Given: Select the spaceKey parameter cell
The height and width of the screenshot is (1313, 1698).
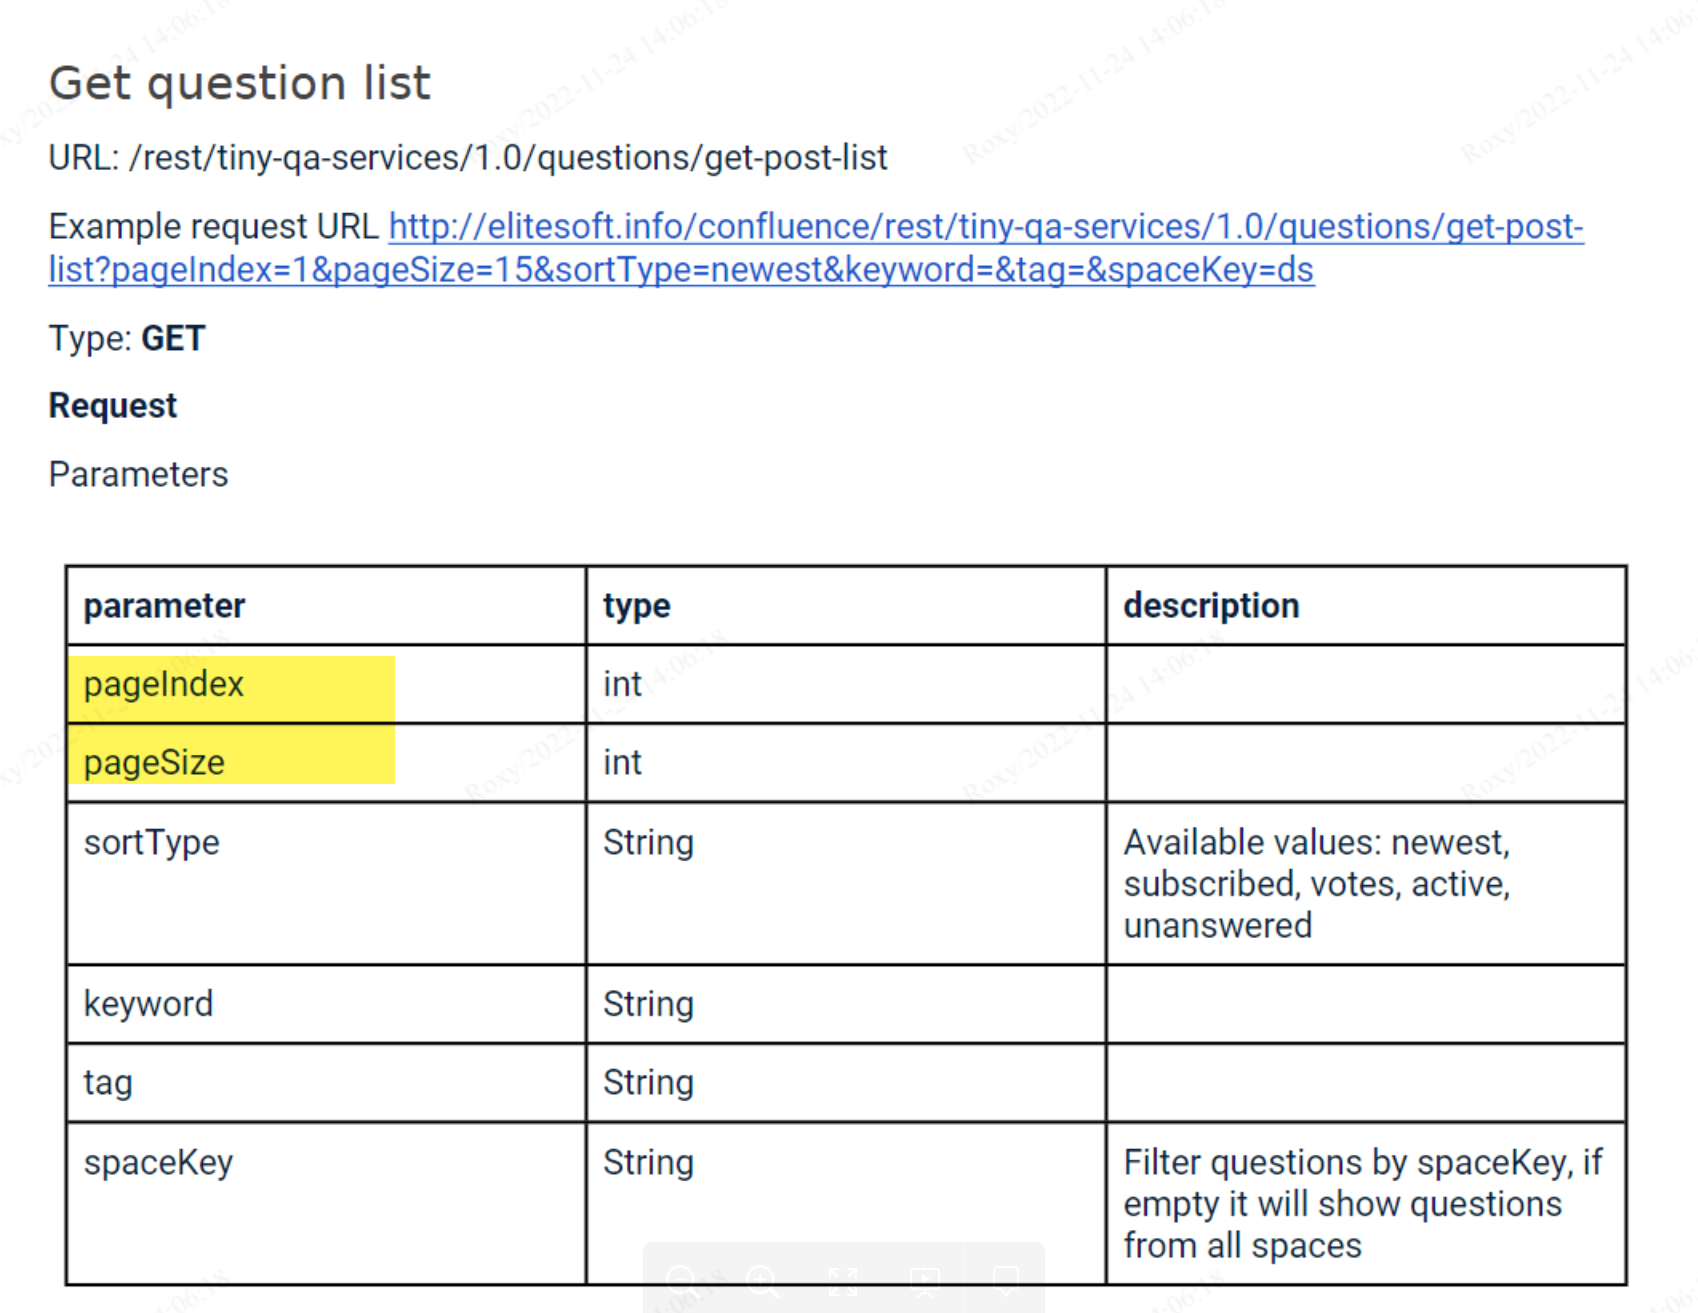Looking at the screenshot, I should click(x=158, y=1163).
